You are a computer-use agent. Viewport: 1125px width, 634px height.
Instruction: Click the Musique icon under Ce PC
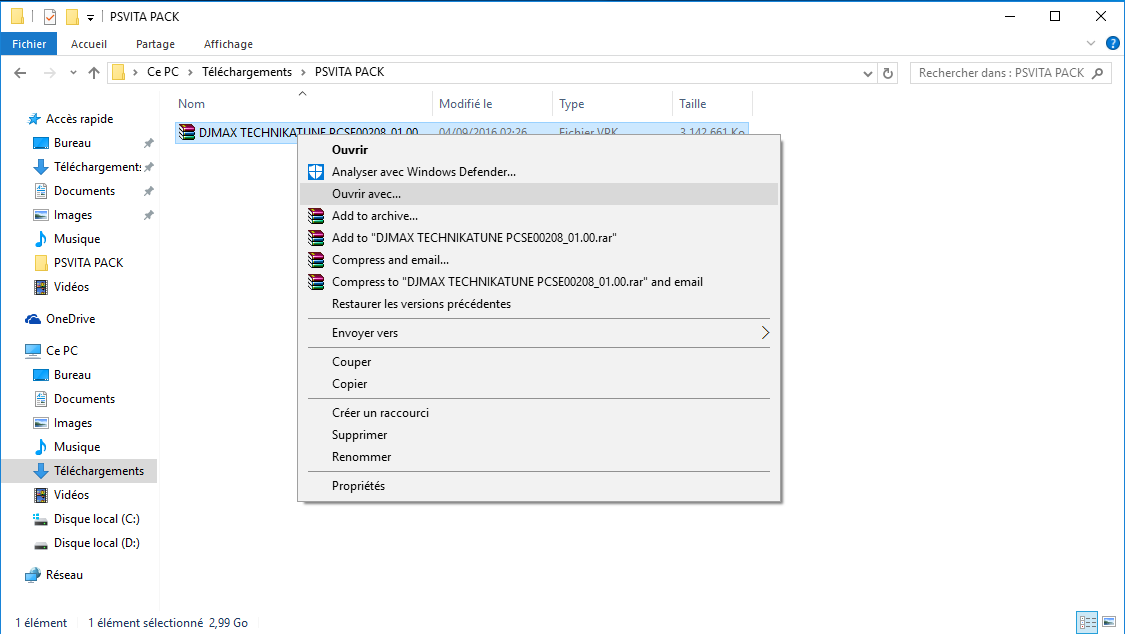click(41, 447)
